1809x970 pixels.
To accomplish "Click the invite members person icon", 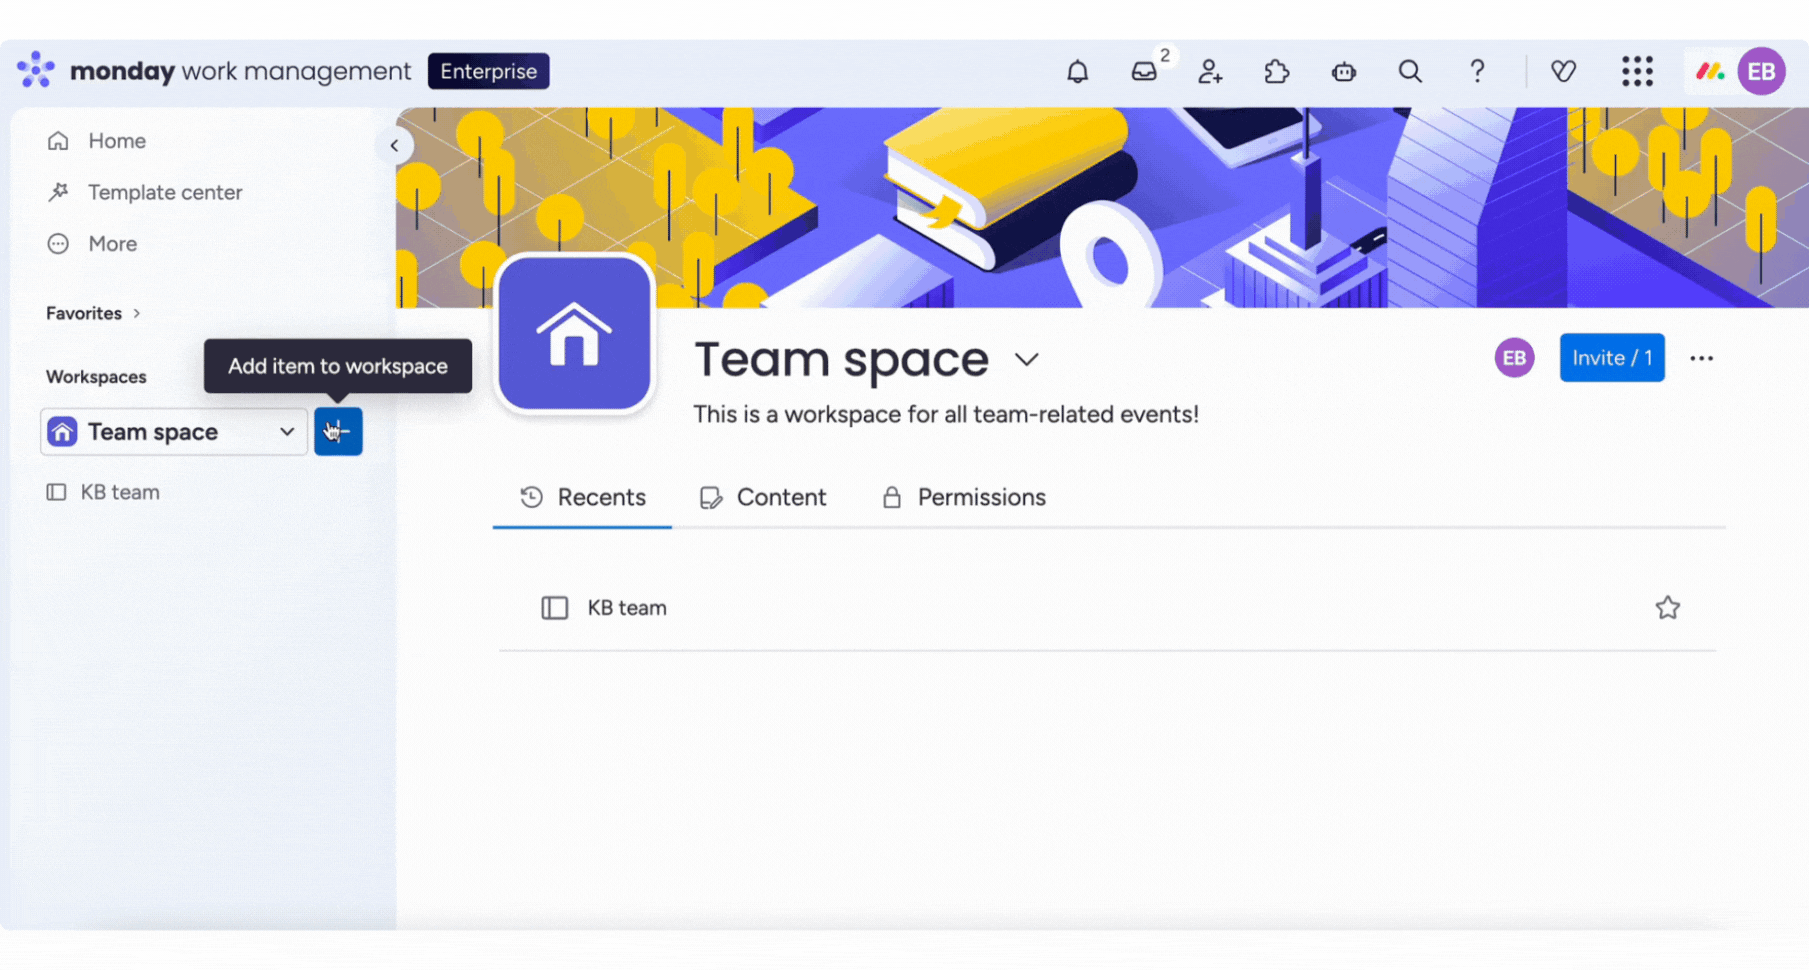I will pyautogui.click(x=1211, y=71).
